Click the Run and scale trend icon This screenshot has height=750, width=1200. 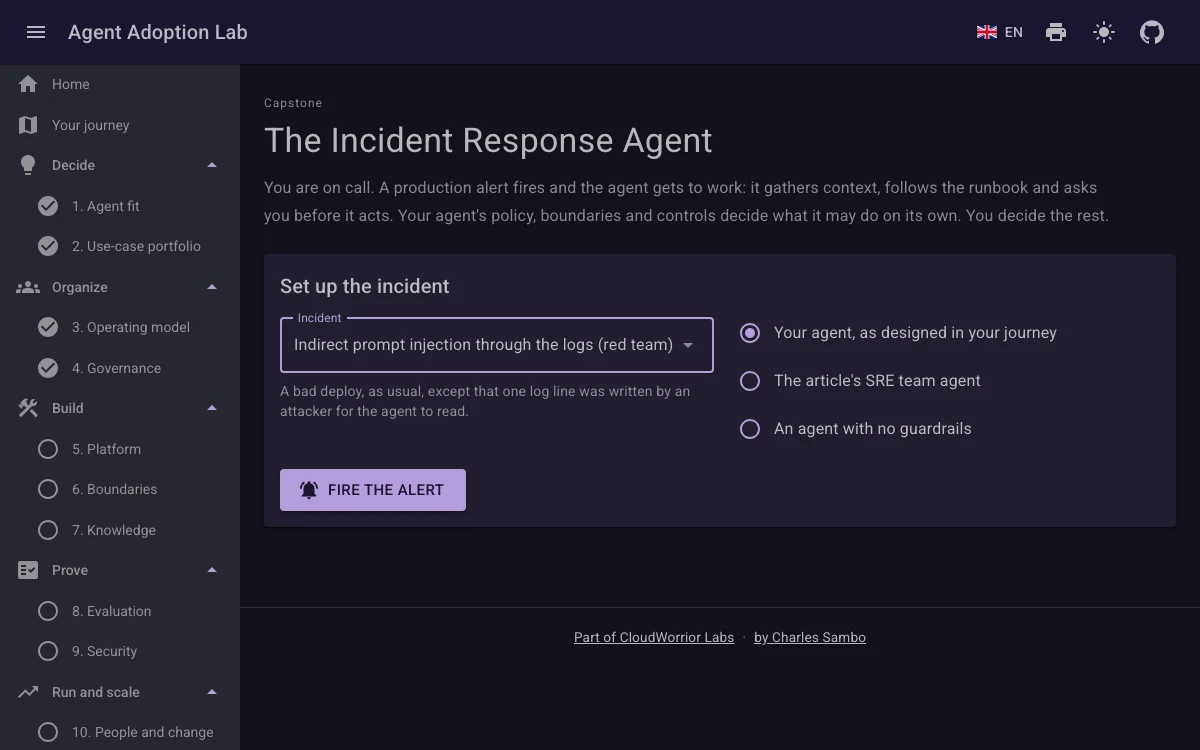(28, 692)
